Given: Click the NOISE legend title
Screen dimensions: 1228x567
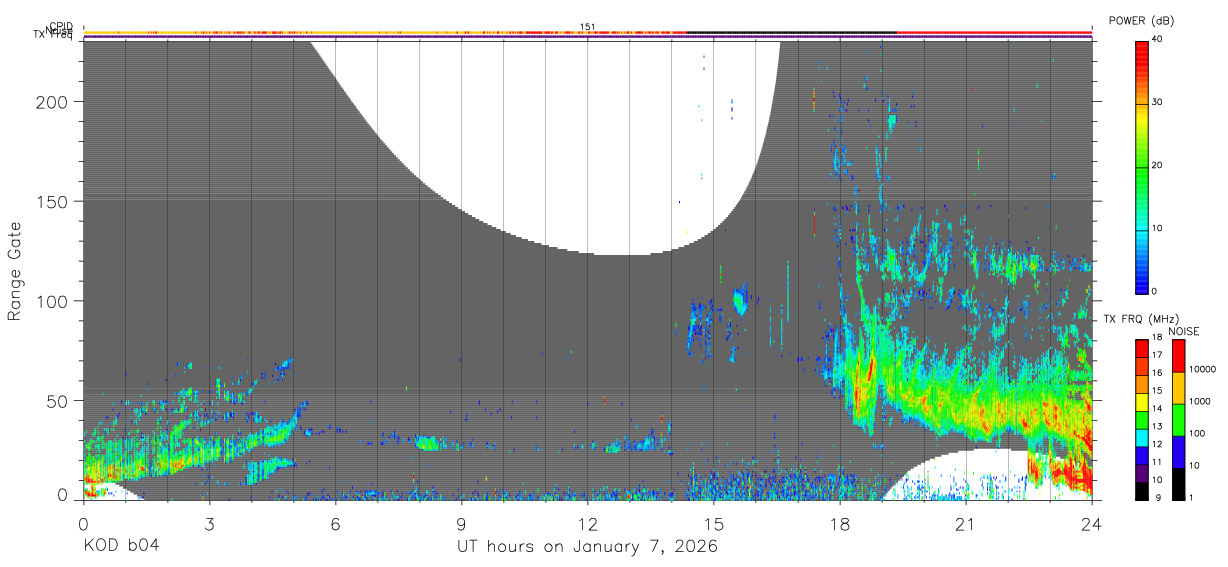Looking at the screenshot, I should [x=1183, y=331].
